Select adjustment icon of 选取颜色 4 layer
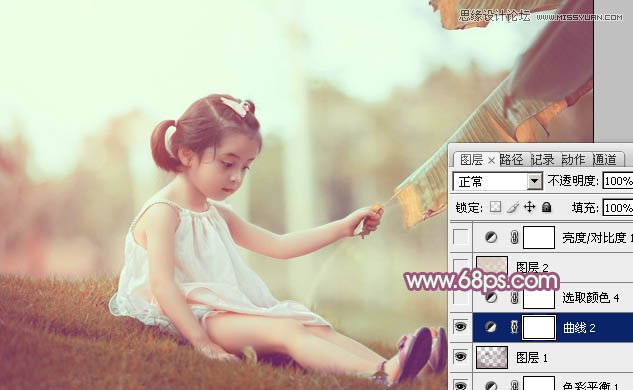Image resolution: width=633 pixels, height=390 pixels. tap(491, 298)
